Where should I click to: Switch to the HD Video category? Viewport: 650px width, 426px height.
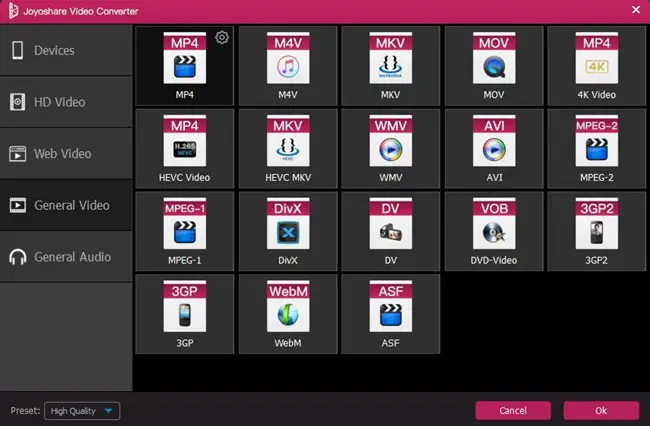pyautogui.click(x=66, y=102)
